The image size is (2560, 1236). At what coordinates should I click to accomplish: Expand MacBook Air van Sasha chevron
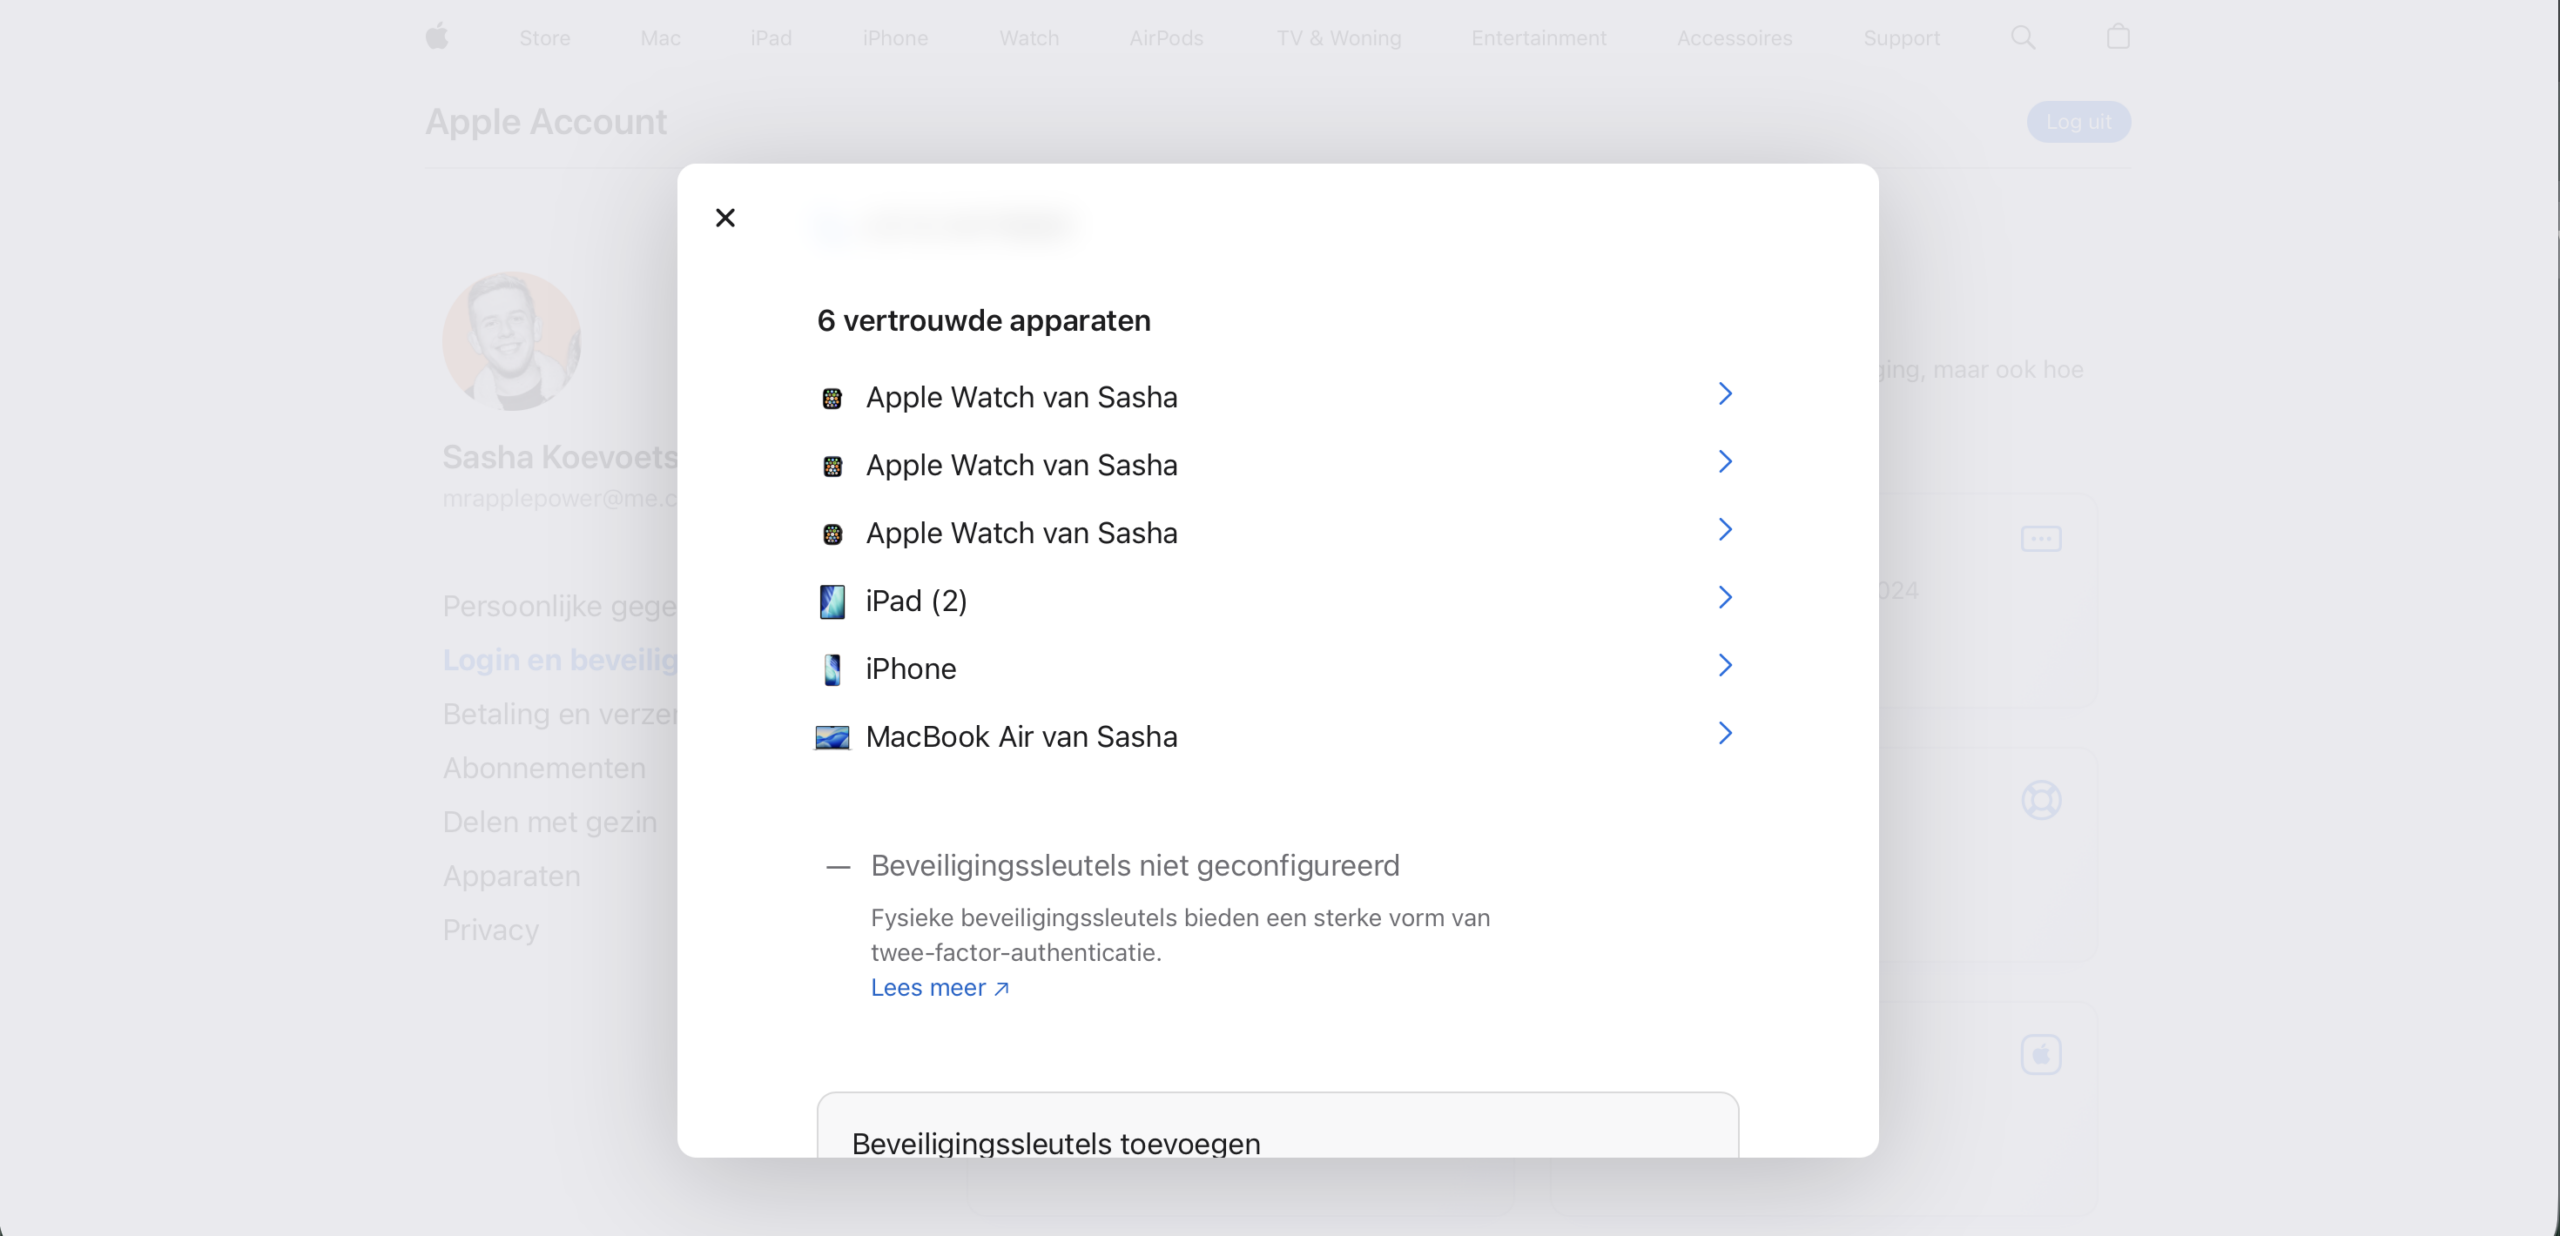[x=1724, y=734]
